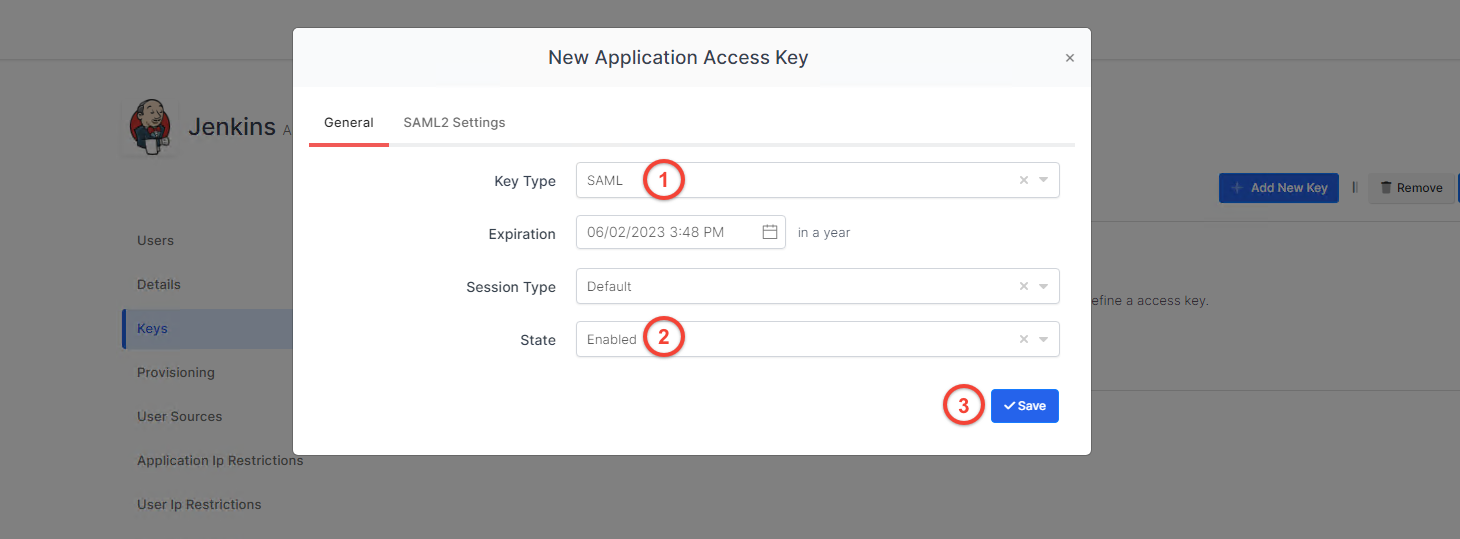Open the Provisioning sidebar item
Image resolution: width=1460 pixels, height=539 pixels.
point(176,372)
